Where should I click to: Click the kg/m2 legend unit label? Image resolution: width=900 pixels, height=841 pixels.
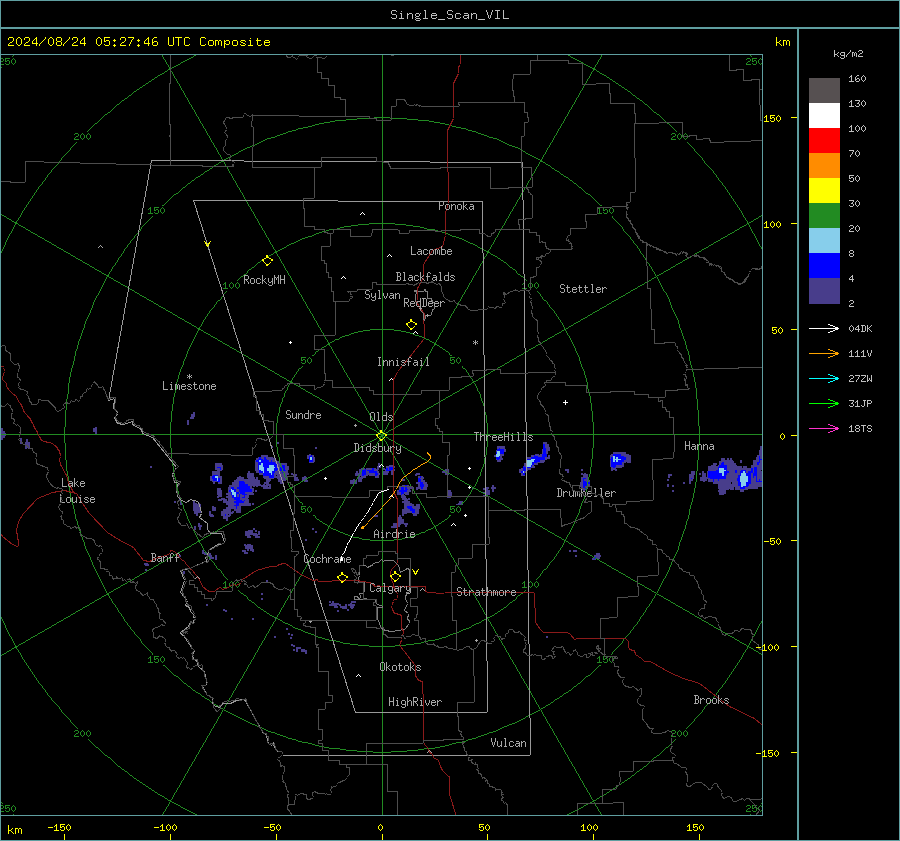click(848, 54)
